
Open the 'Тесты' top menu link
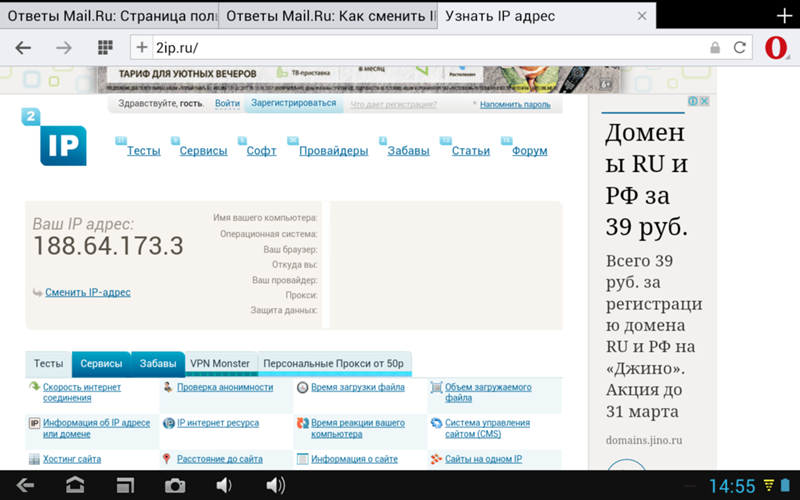(143, 151)
